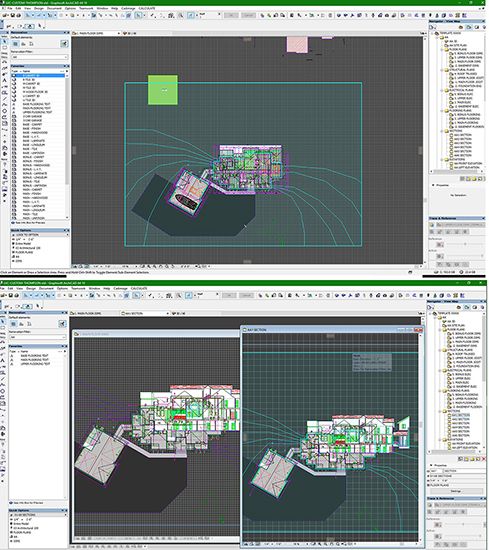Click Print icon in top window toolbar
The width and height of the screenshot is (489, 550).
pos(19,15)
